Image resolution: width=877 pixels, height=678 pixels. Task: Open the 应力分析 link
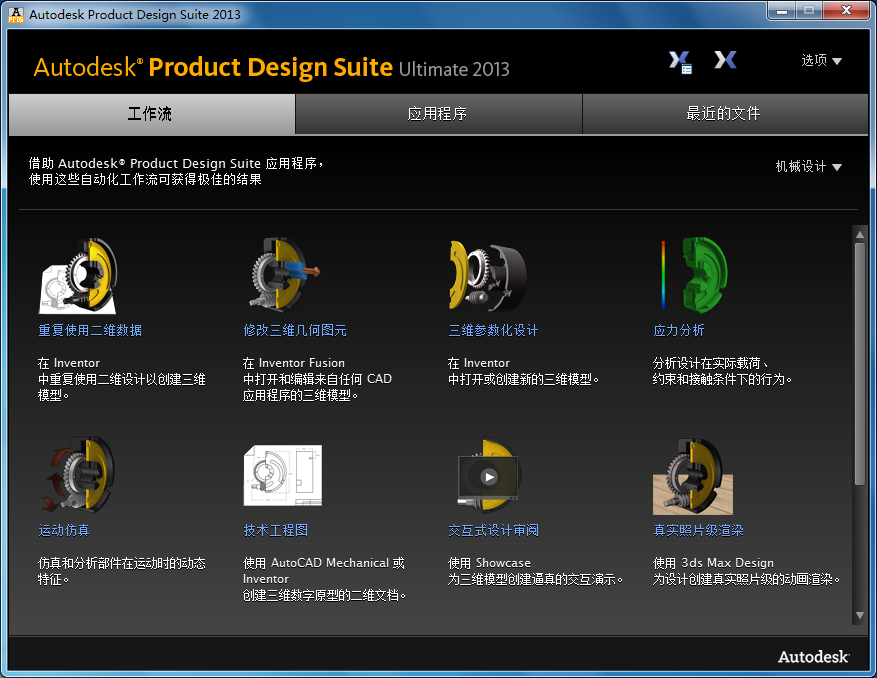pyautogui.click(x=678, y=330)
